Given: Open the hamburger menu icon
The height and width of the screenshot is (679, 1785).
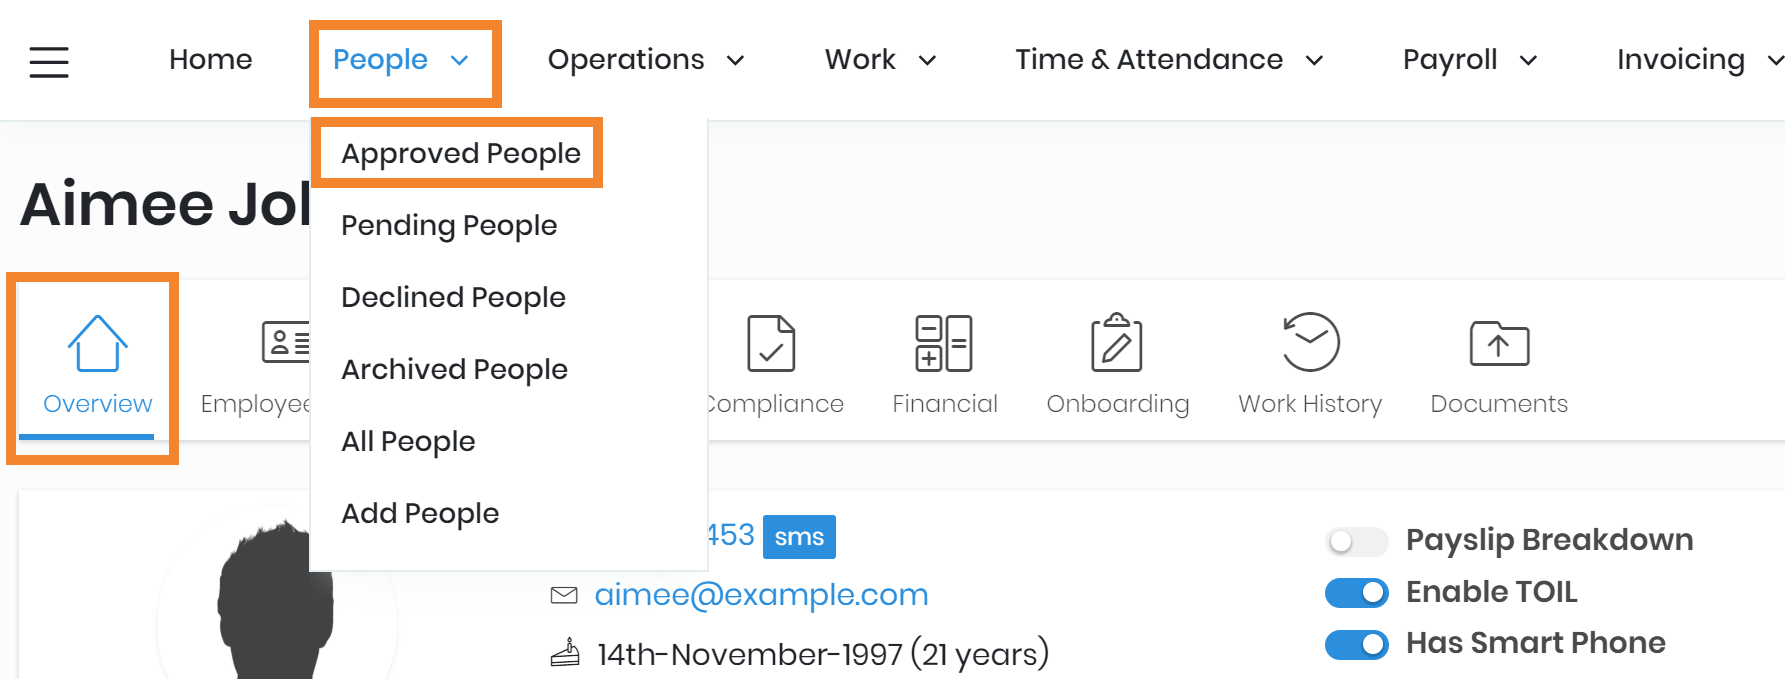Looking at the screenshot, I should pyautogui.click(x=48, y=62).
